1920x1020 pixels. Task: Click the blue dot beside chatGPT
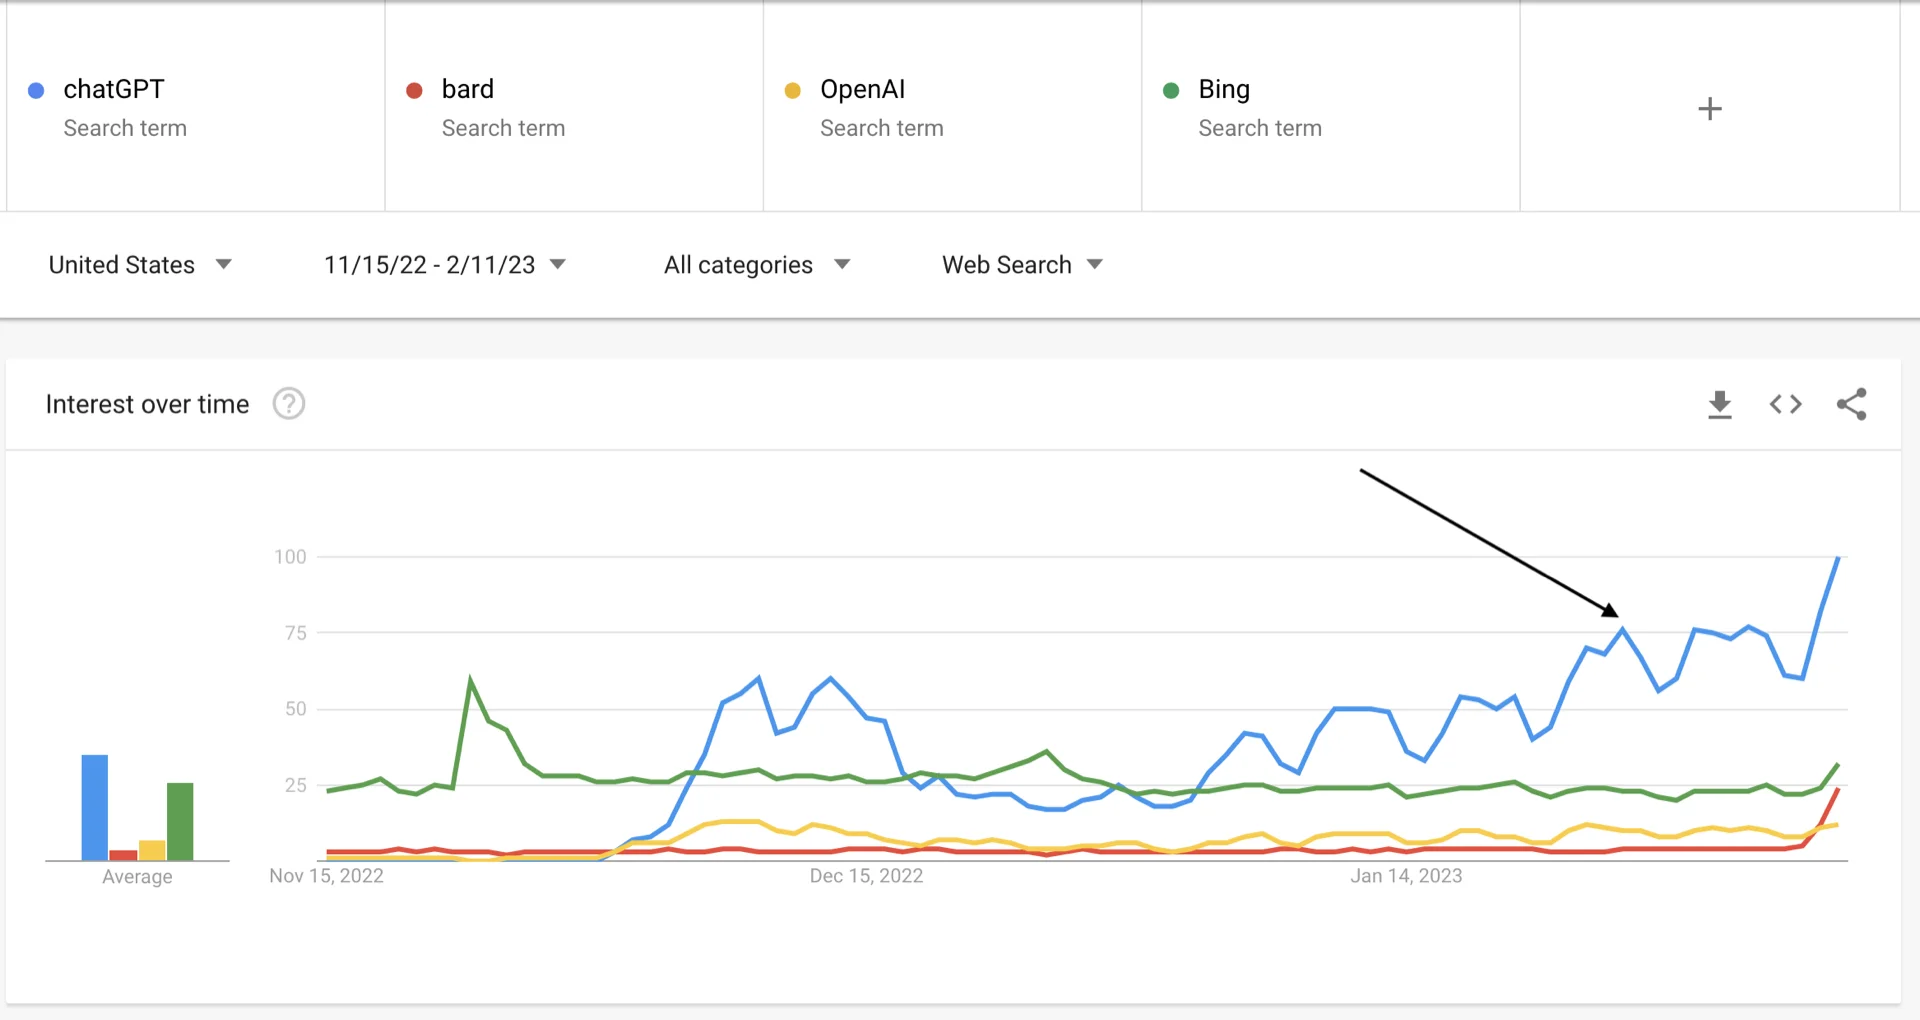click(x=36, y=91)
